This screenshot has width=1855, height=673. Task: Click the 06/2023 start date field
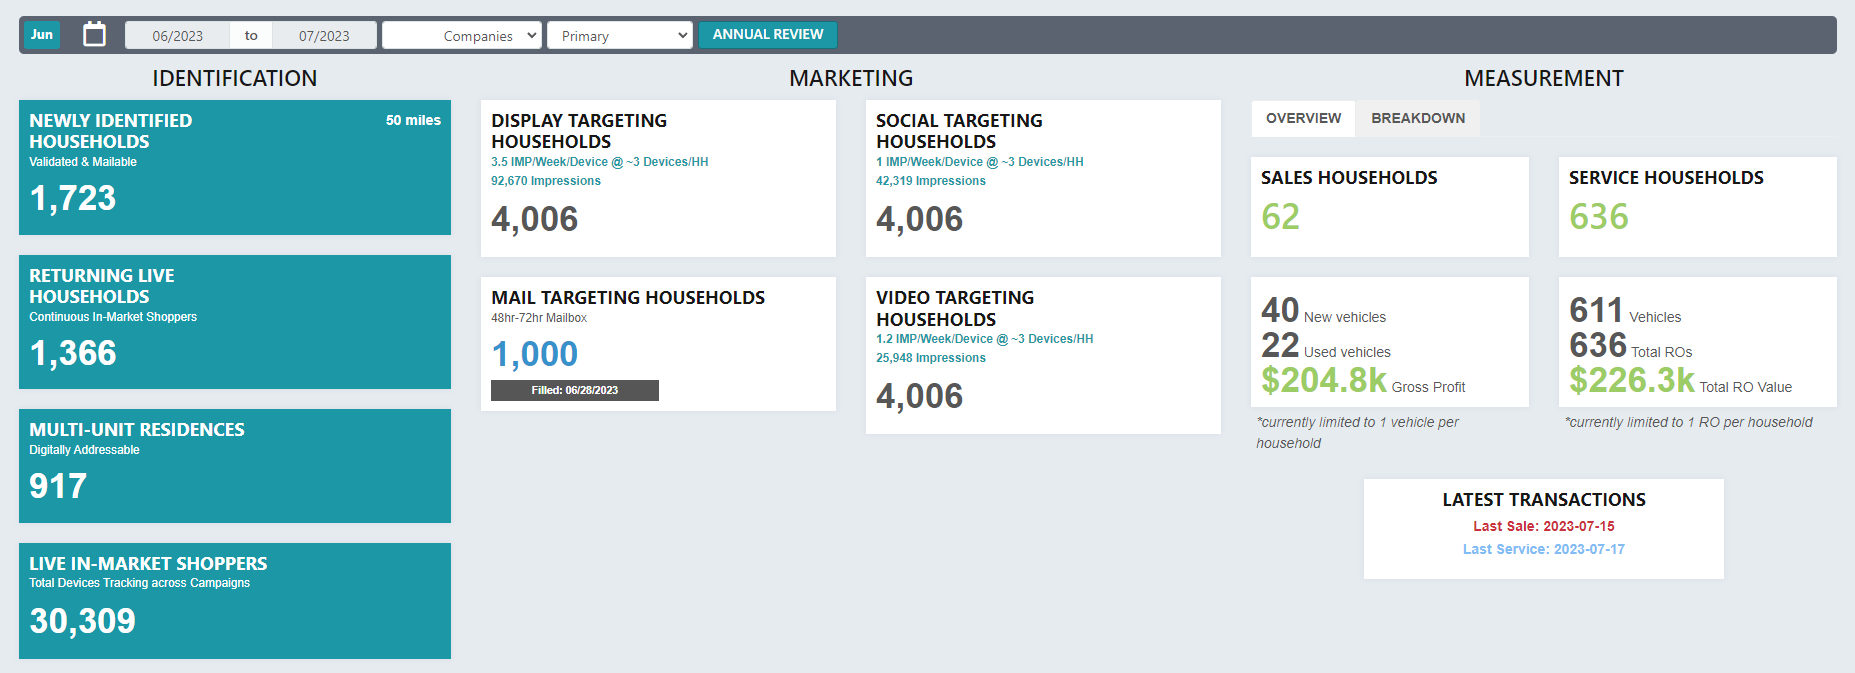[x=177, y=36]
